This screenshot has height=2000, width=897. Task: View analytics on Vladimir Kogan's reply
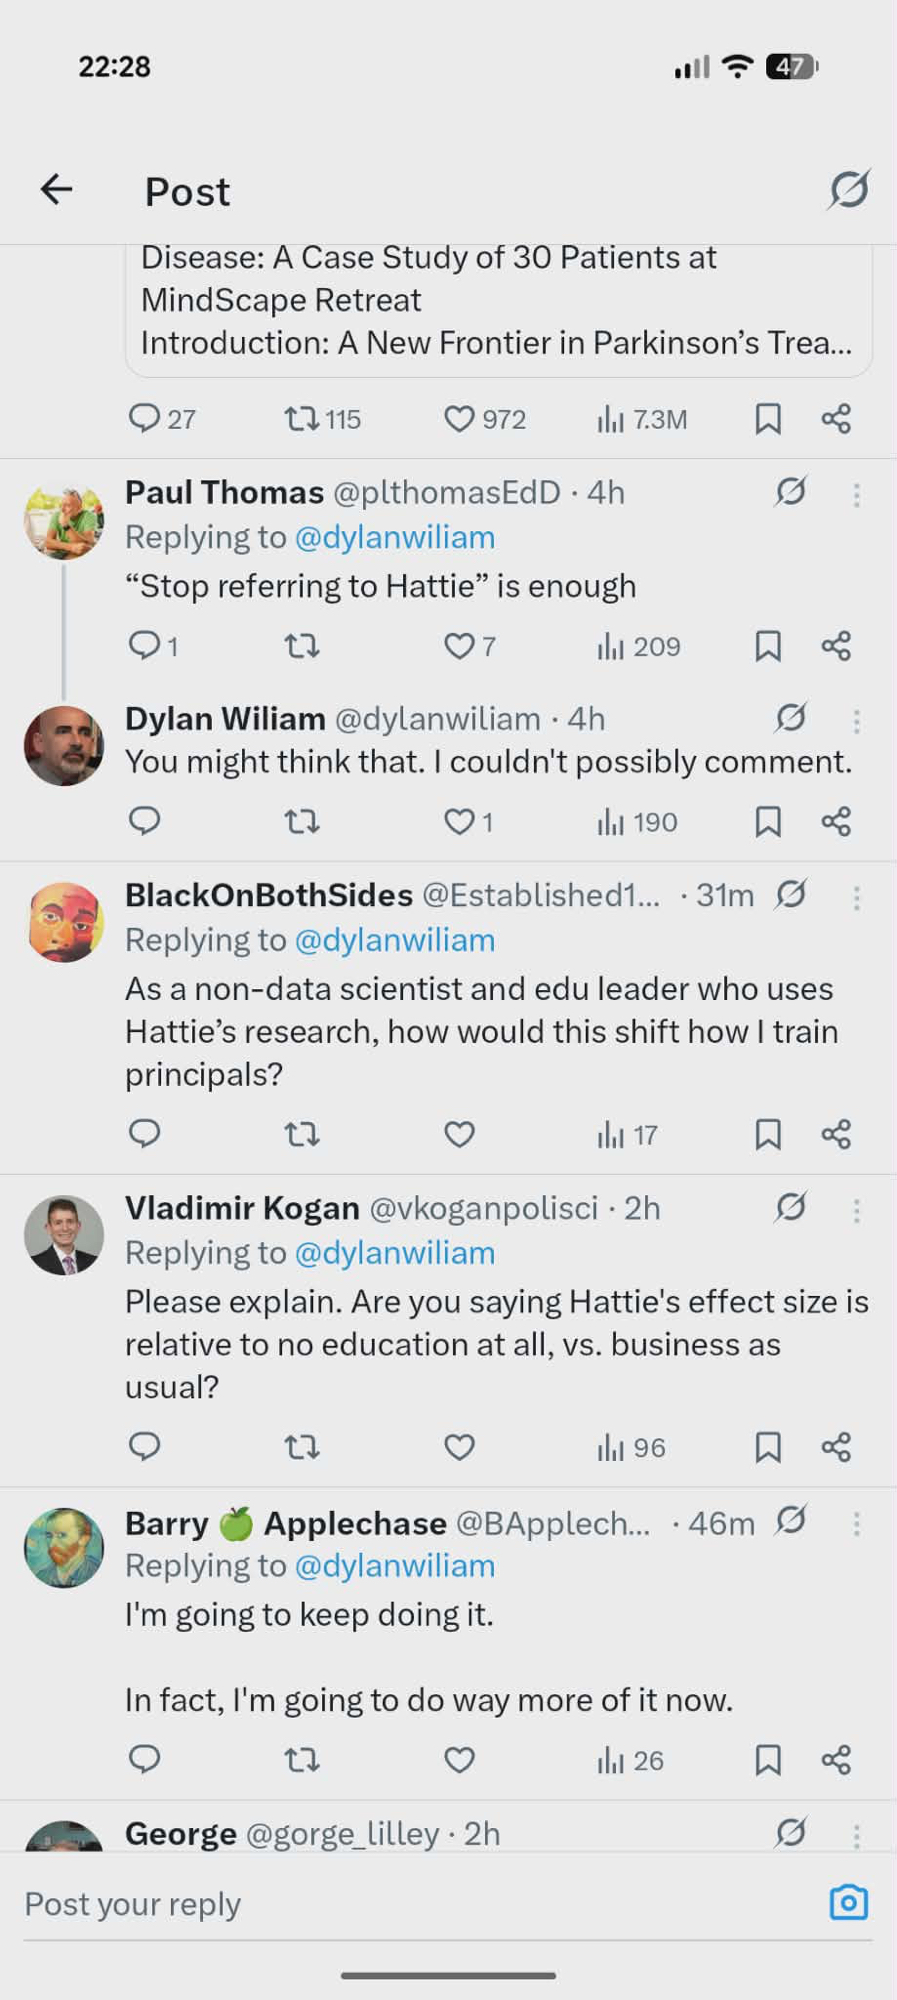(630, 1447)
